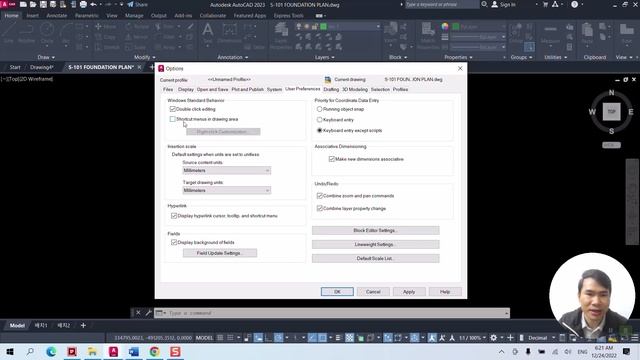Toggle Combine zoom and pan commands checkbox
This screenshot has height=360, width=640.
tap(320, 196)
